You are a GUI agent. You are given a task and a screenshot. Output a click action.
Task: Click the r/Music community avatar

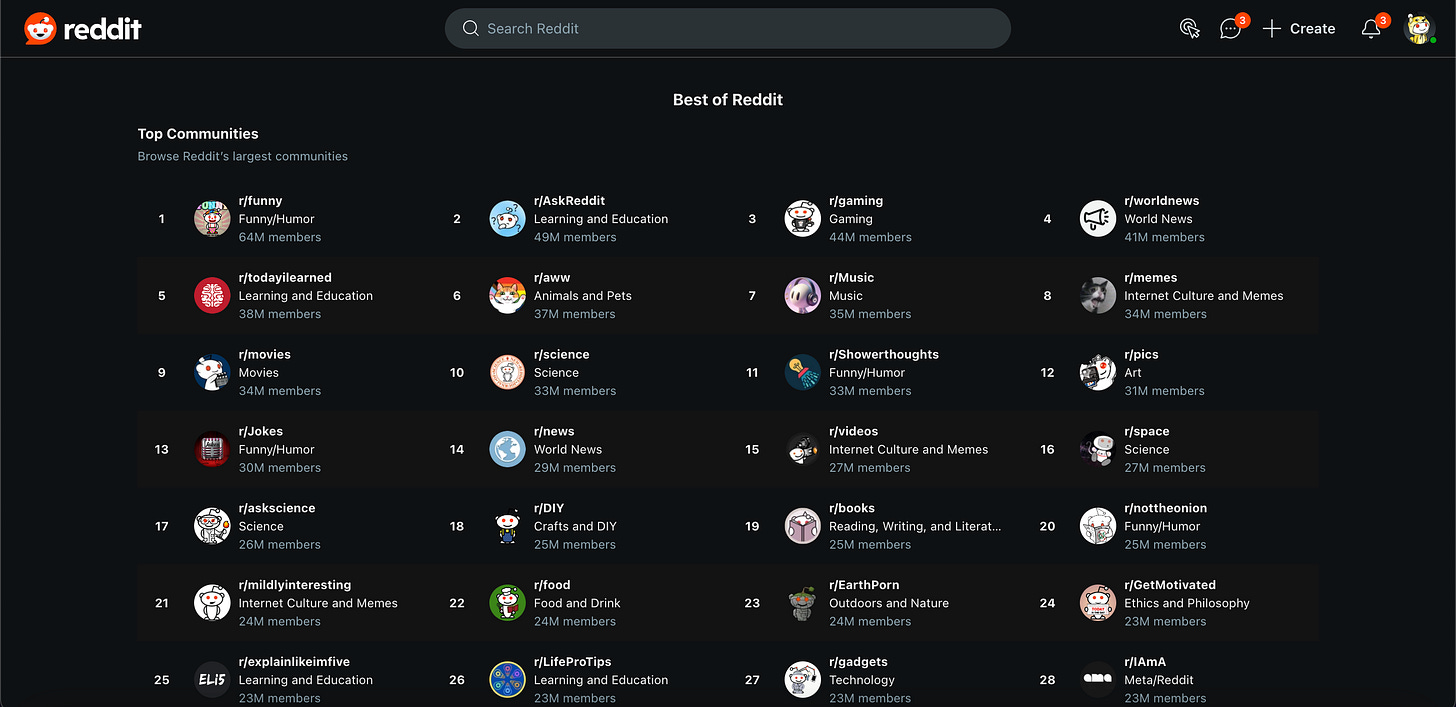tap(802, 295)
